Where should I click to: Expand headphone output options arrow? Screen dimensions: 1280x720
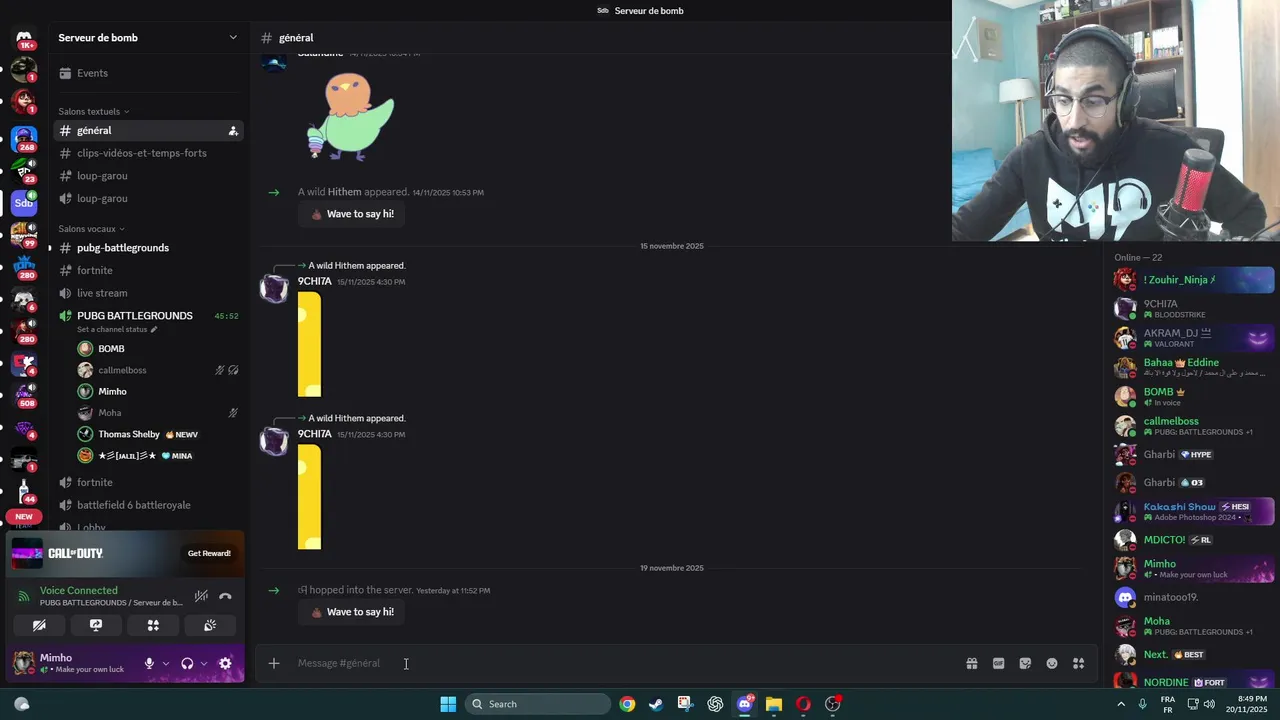click(x=204, y=663)
